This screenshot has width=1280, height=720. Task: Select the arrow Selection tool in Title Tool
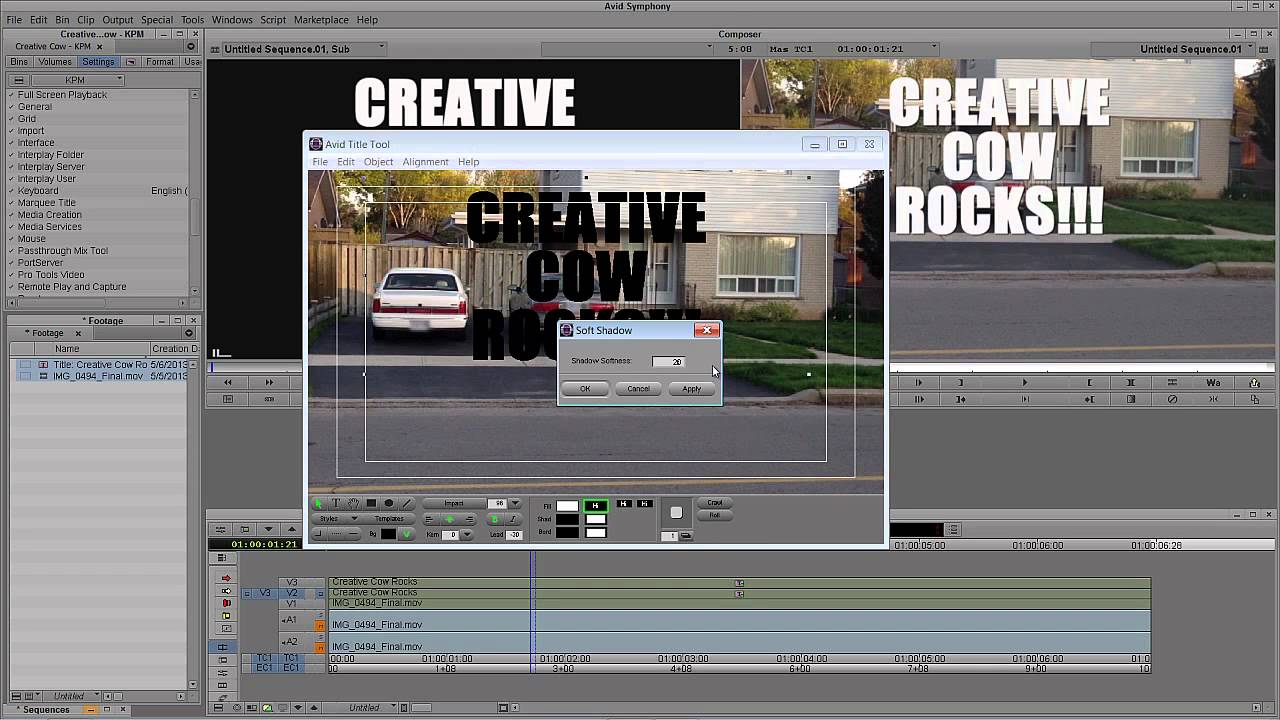point(319,503)
